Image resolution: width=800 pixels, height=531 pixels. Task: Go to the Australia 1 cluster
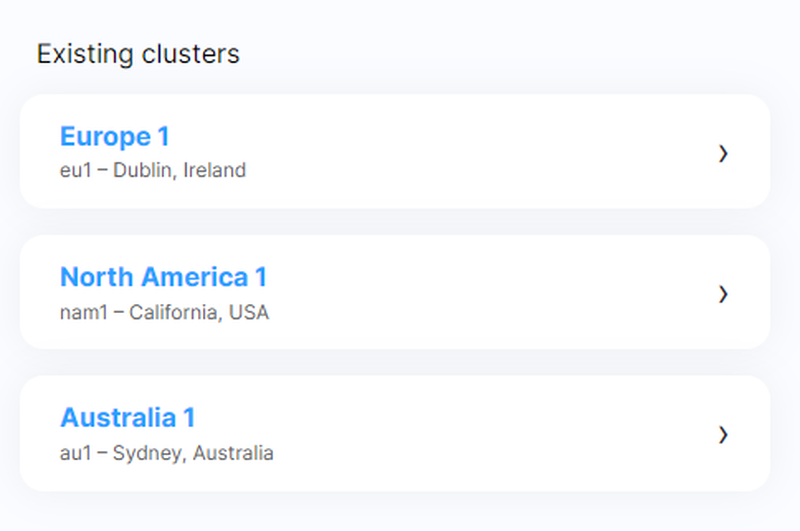pos(127,417)
